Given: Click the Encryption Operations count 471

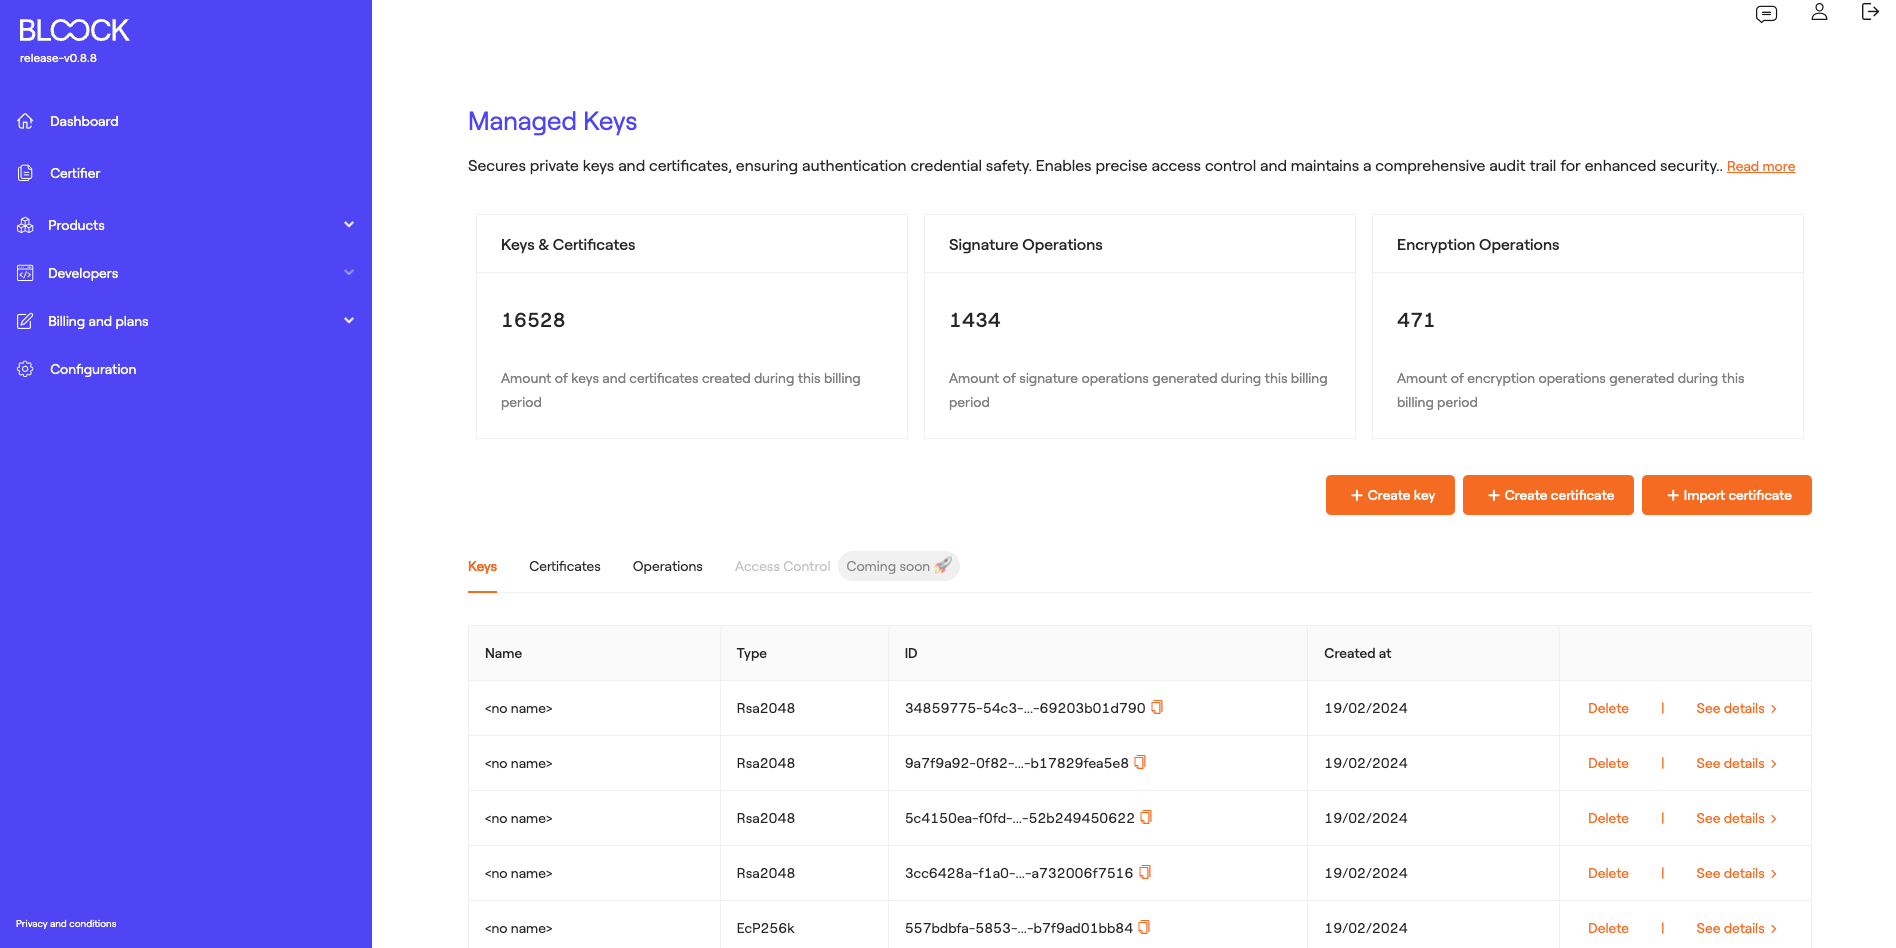Looking at the screenshot, I should point(1416,320).
